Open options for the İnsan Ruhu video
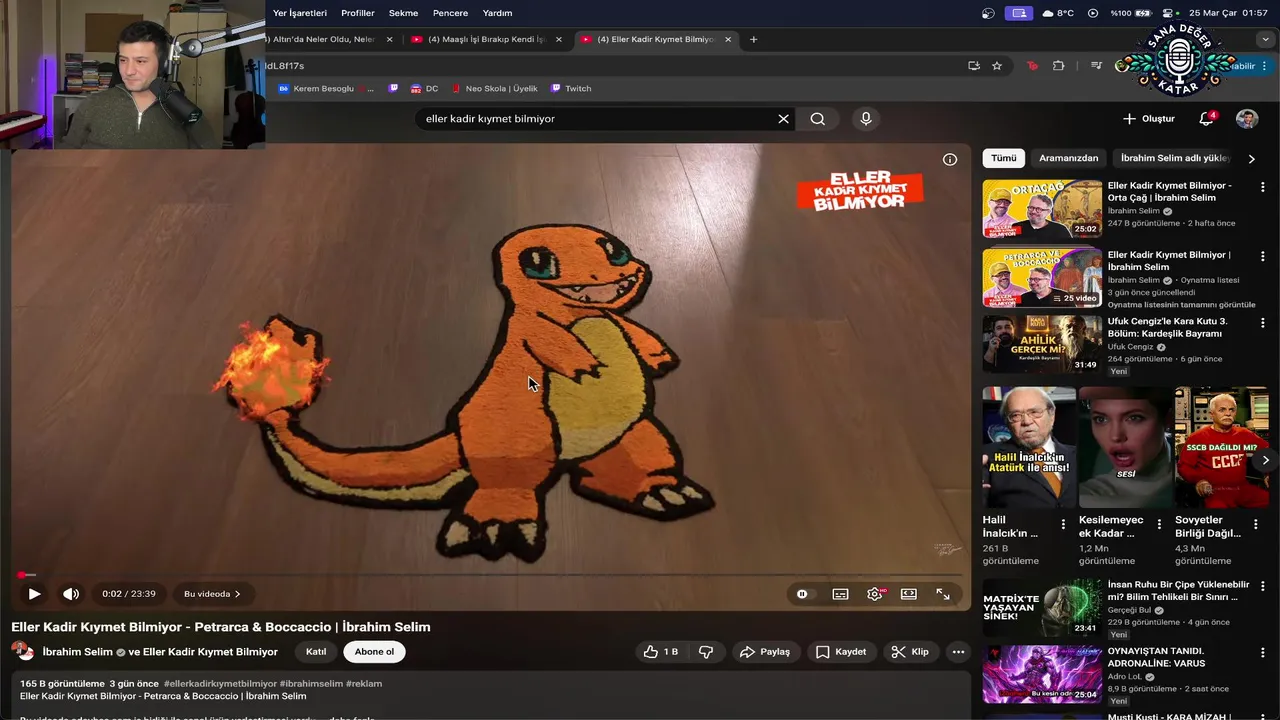The width and height of the screenshot is (1280, 720). [1263, 586]
